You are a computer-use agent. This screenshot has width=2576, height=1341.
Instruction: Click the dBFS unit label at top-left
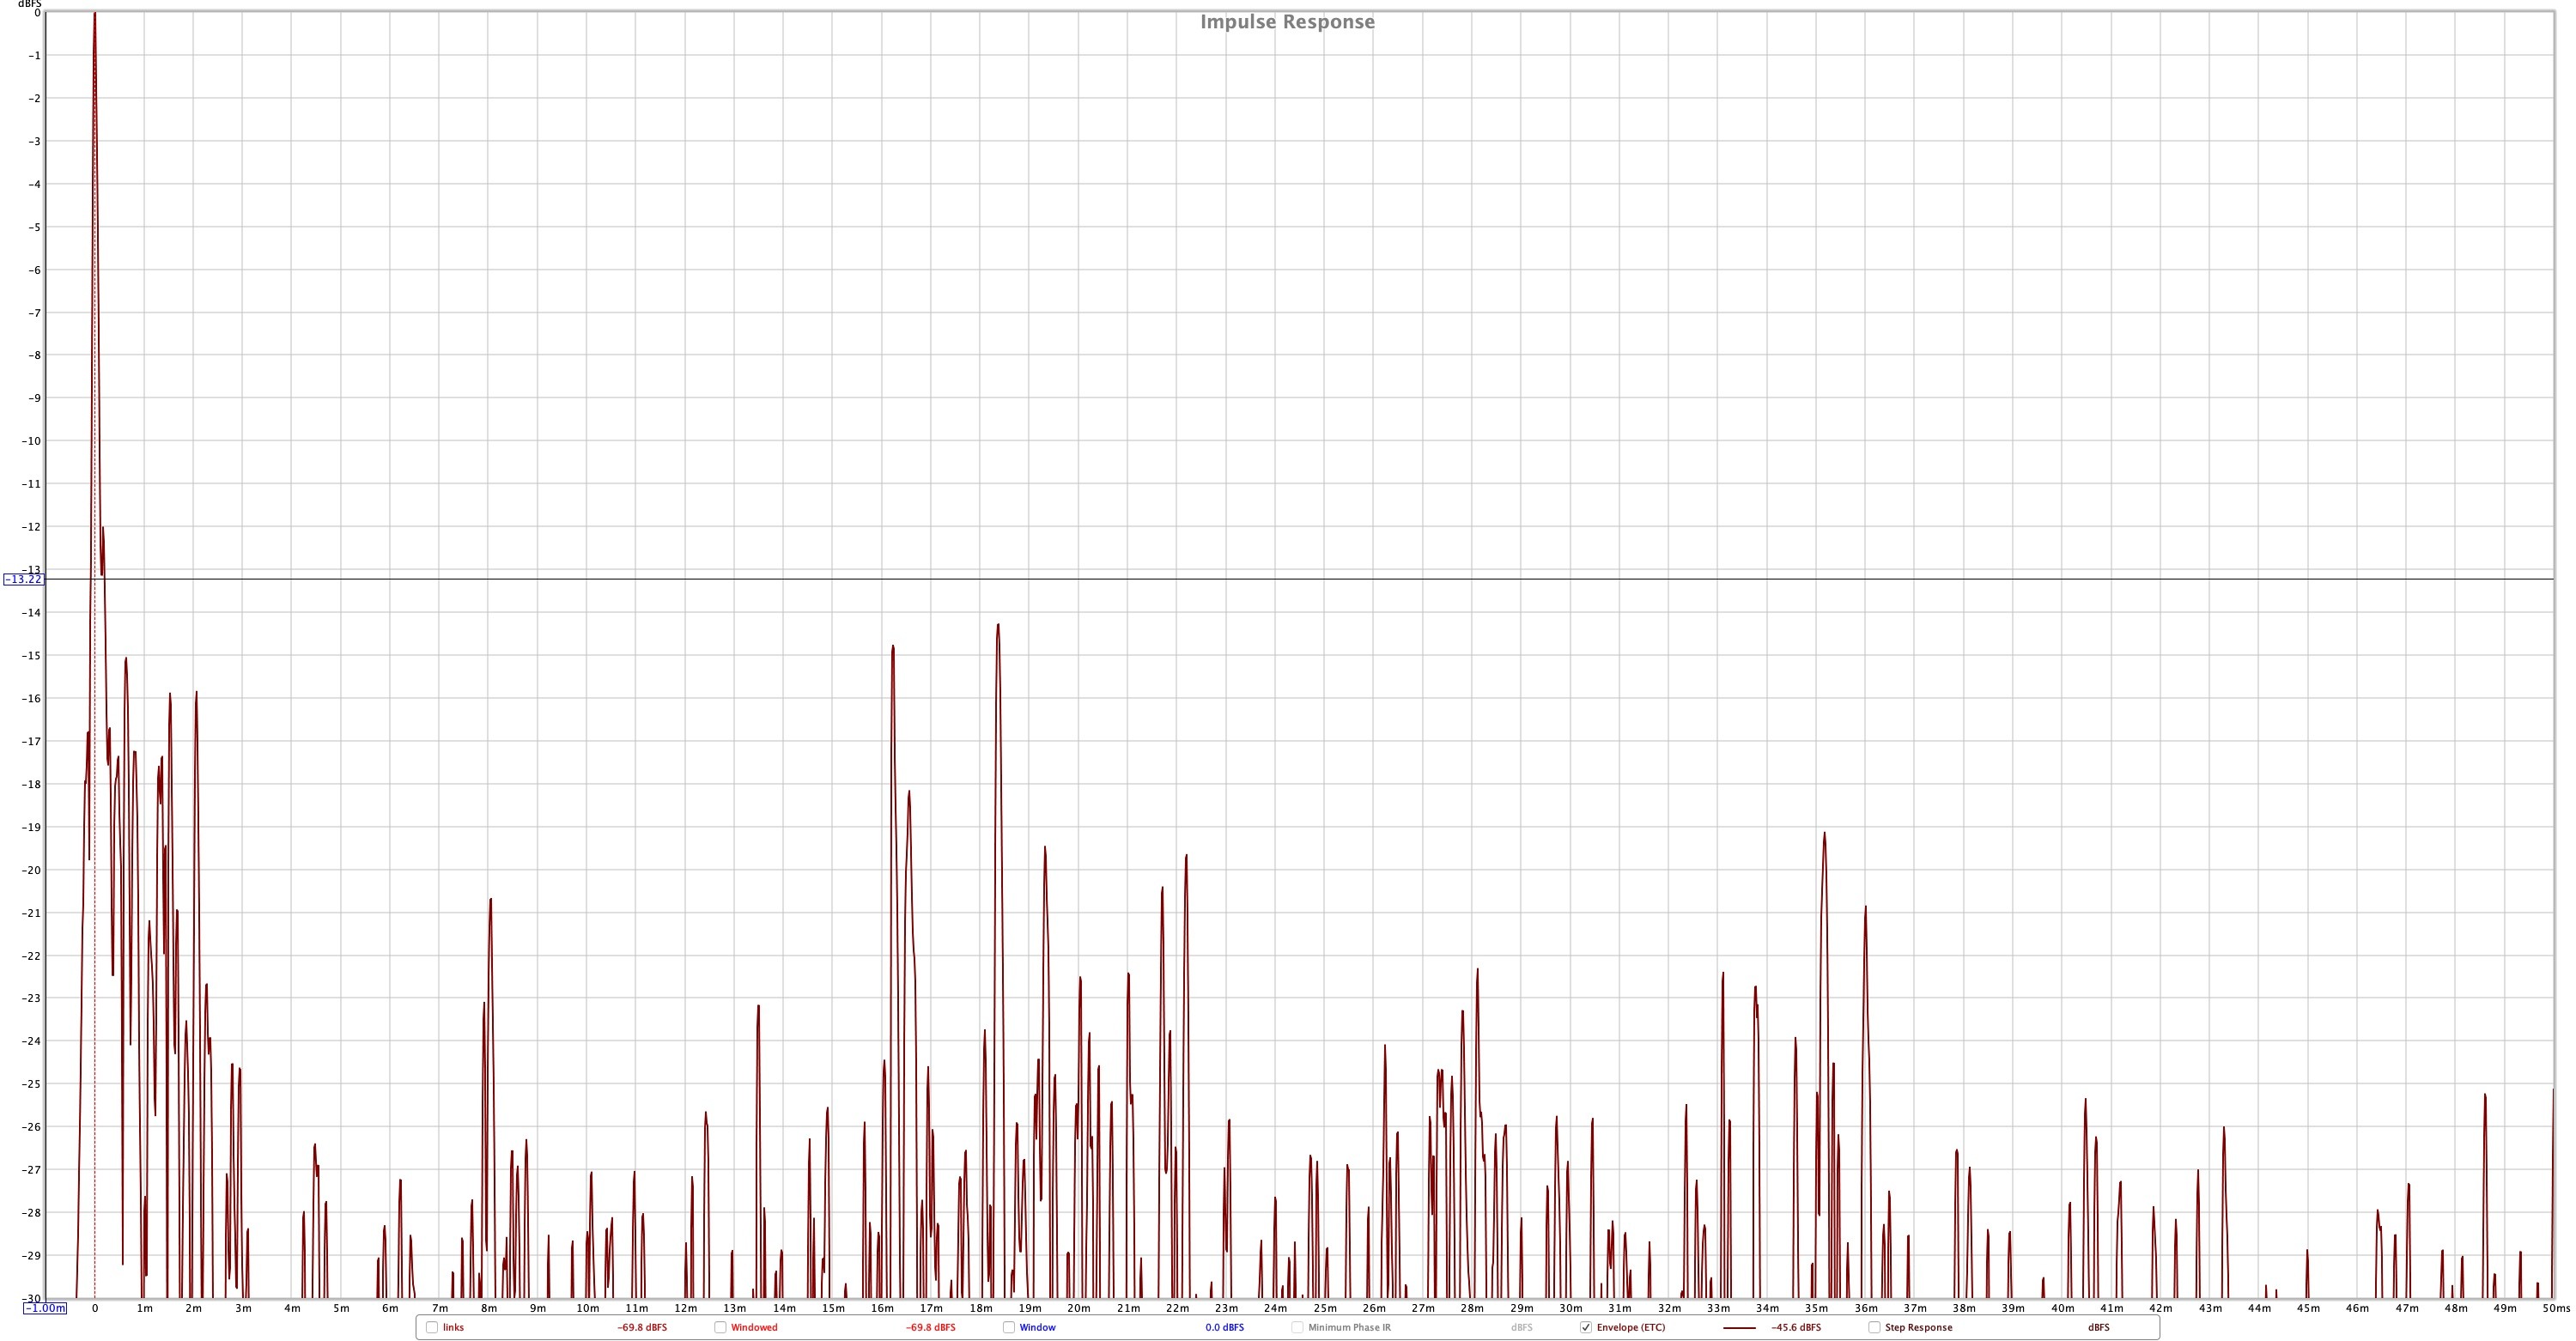tap(30, 4)
